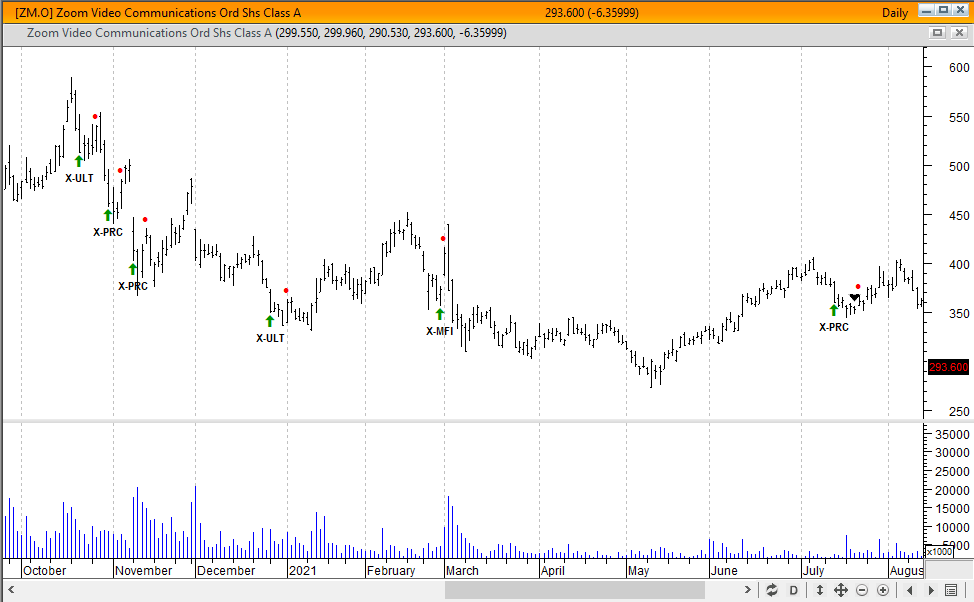The height and width of the screenshot is (602, 974).
Task: Click the red 293.600 last price tag
Action: pyautogui.click(x=949, y=367)
